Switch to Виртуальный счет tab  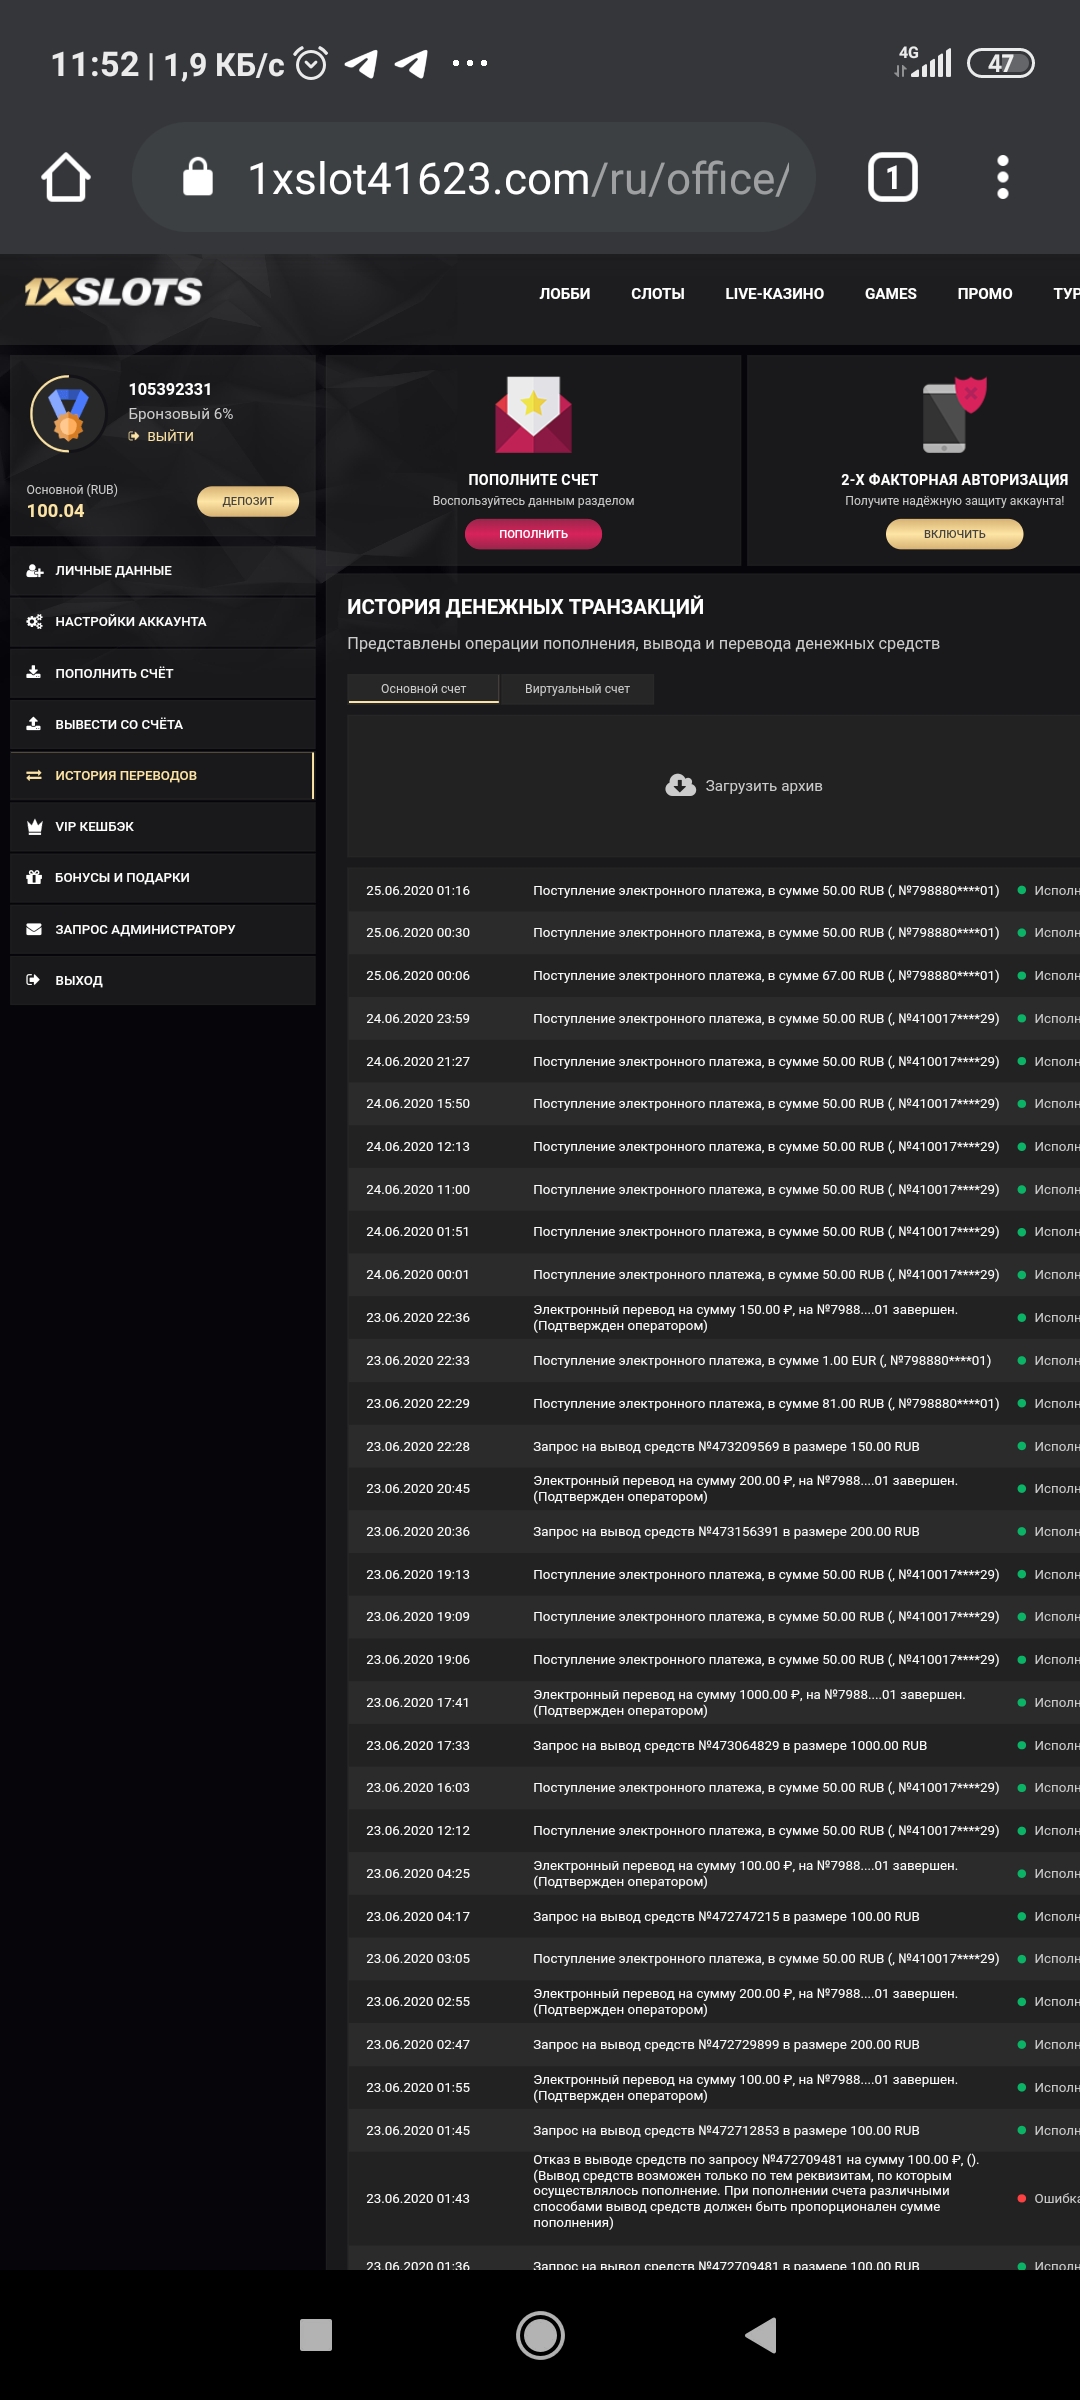(x=577, y=689)
